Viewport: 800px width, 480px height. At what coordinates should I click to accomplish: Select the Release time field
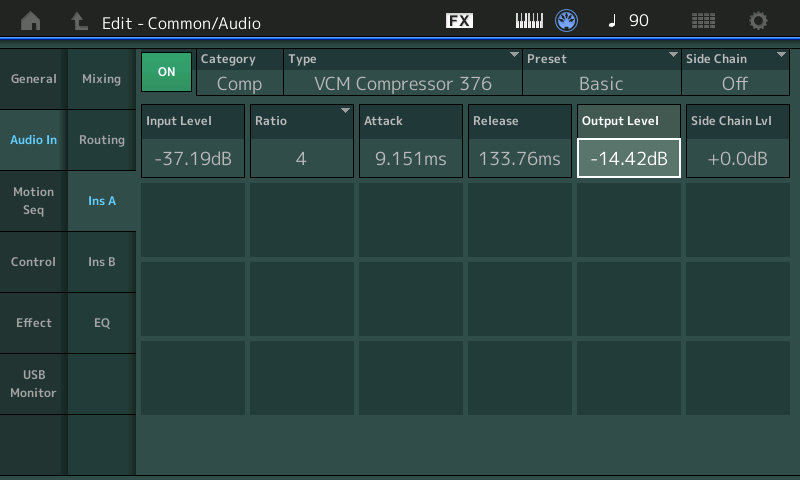point(518,158)
